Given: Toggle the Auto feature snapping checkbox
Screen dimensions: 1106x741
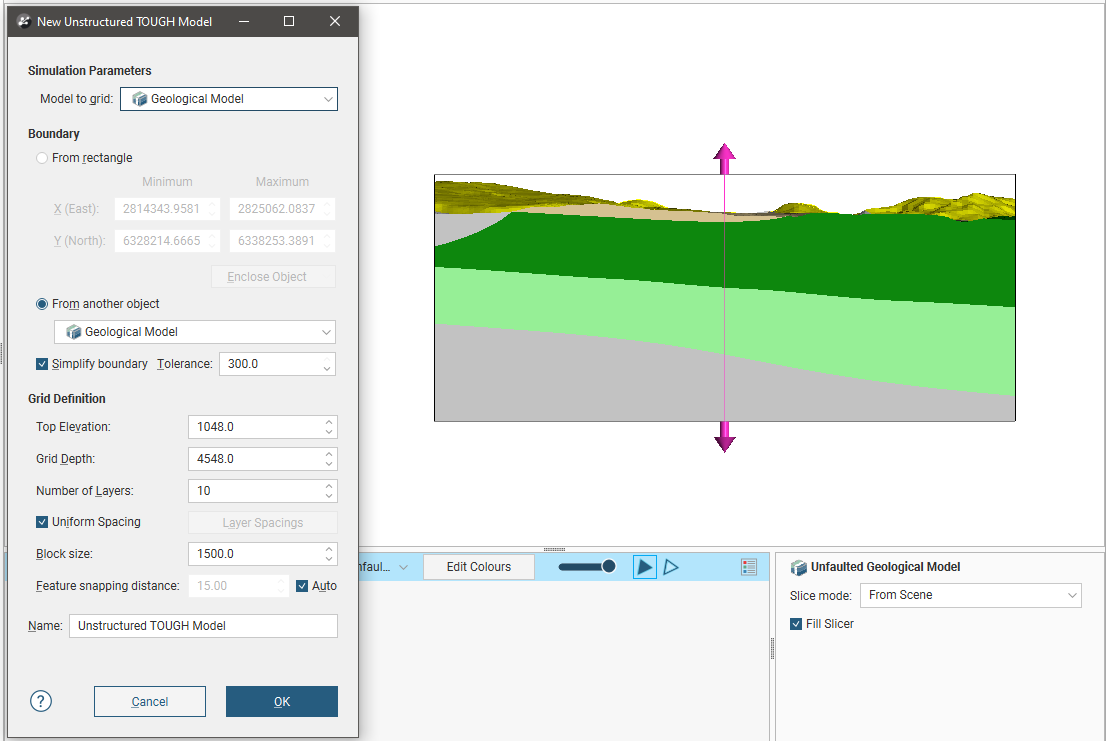Looking at the screenshot, I should click(x=303, y=586).
